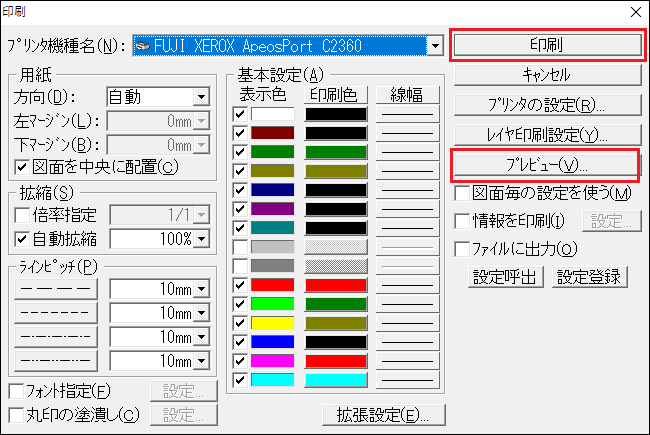This screenshot has height=435, width=650.
Task: Click the bright blue 表示色 swatch
Action: [x=272, y=342]
